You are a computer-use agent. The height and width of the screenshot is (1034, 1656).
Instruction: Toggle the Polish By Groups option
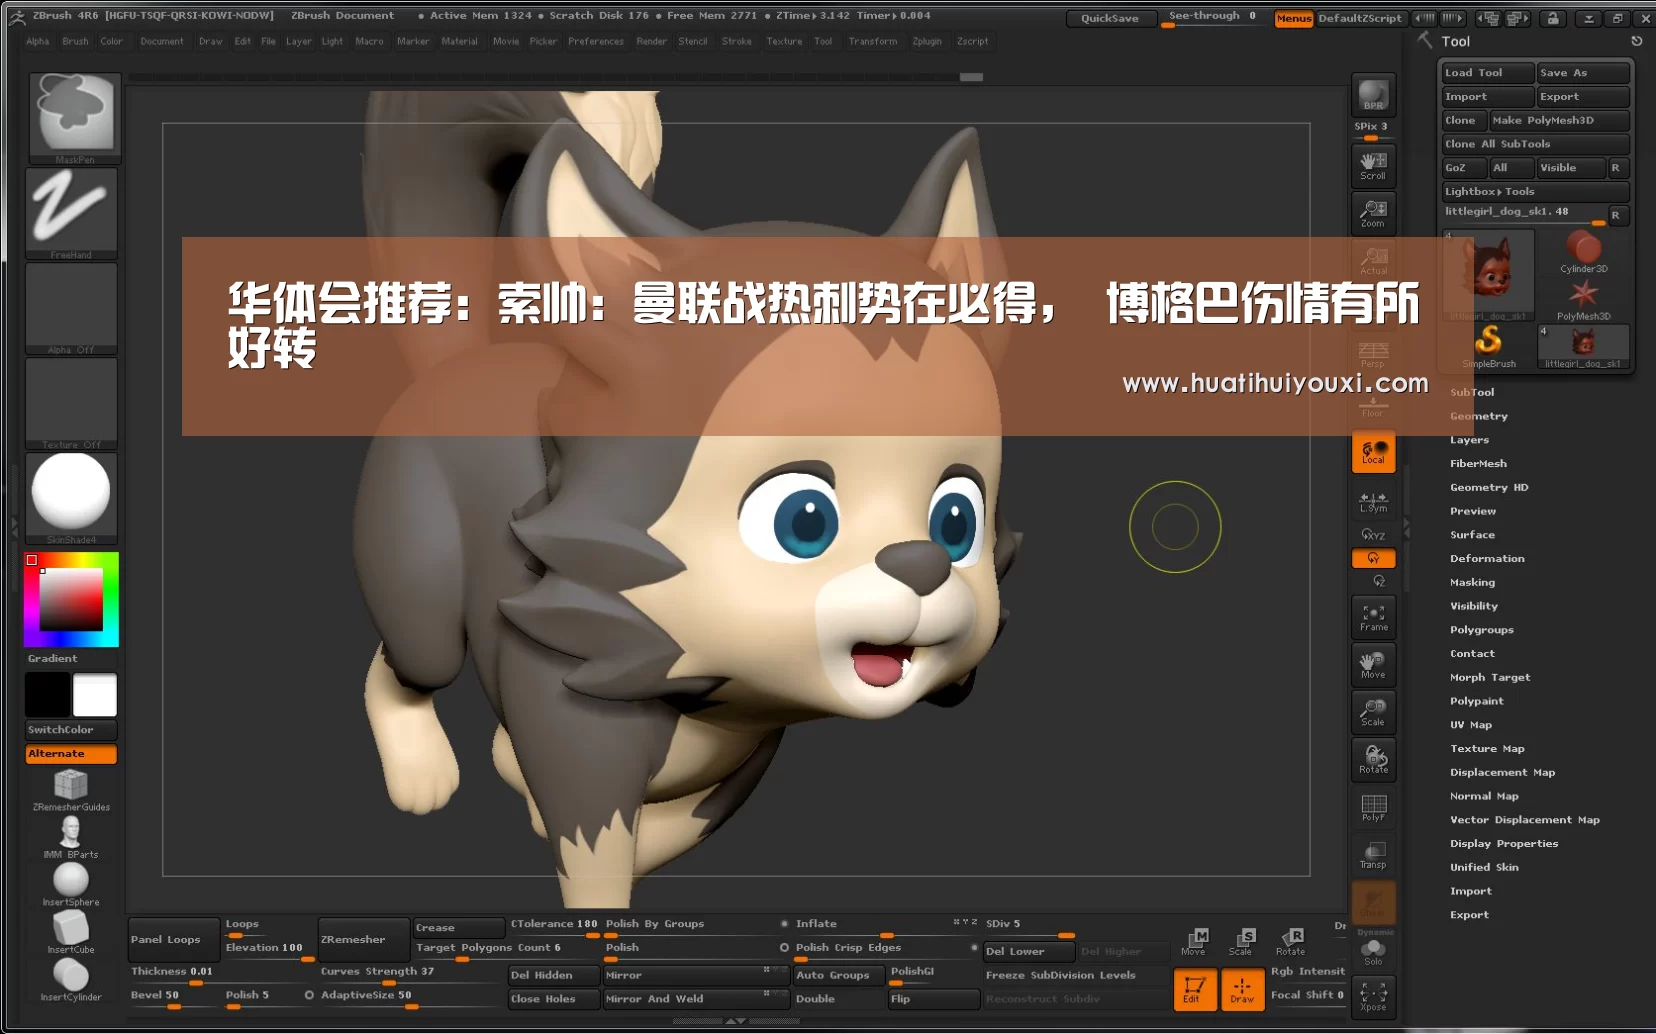(x=696, y=924)
